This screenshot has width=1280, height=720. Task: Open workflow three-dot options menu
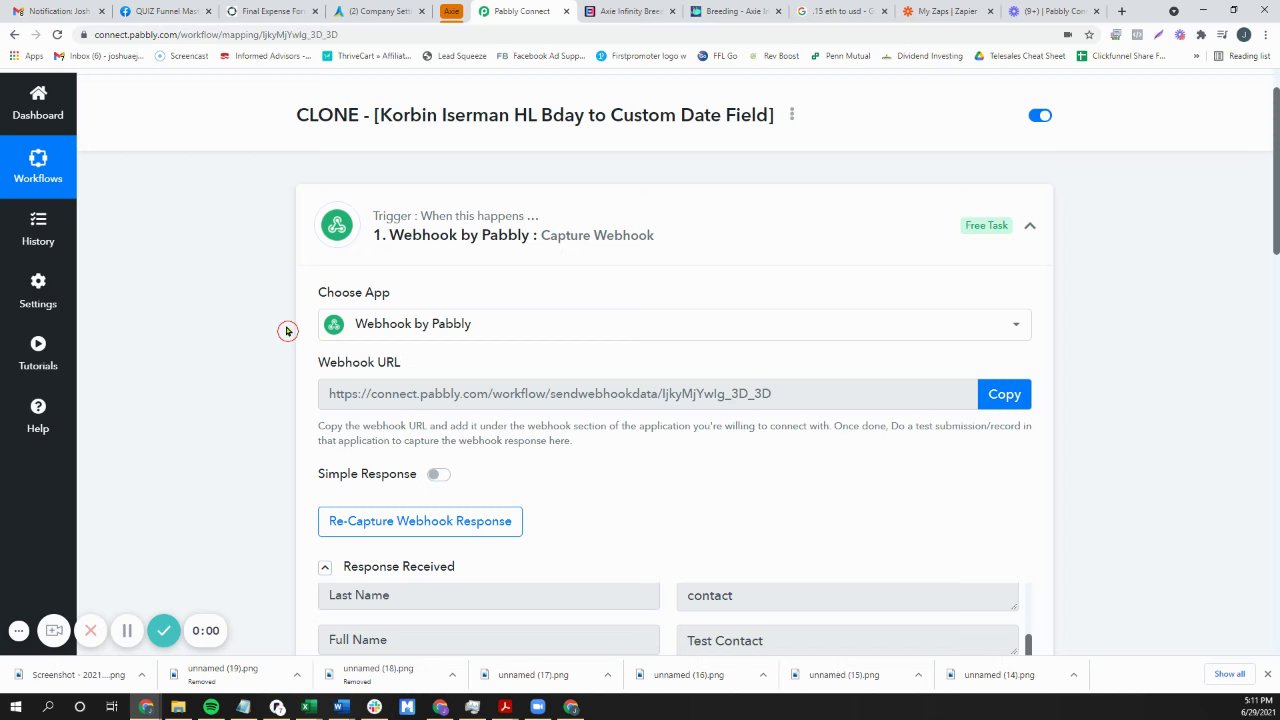point(792,115)
